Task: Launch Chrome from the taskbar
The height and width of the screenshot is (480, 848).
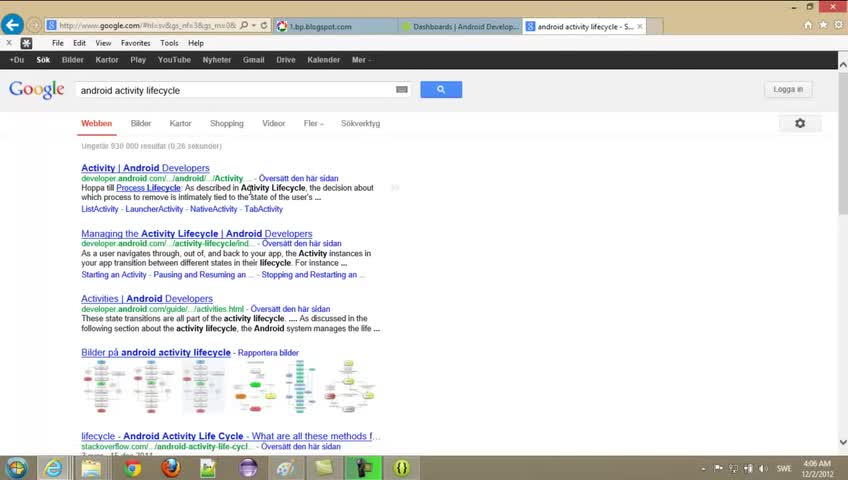Action: coord(132,468)
